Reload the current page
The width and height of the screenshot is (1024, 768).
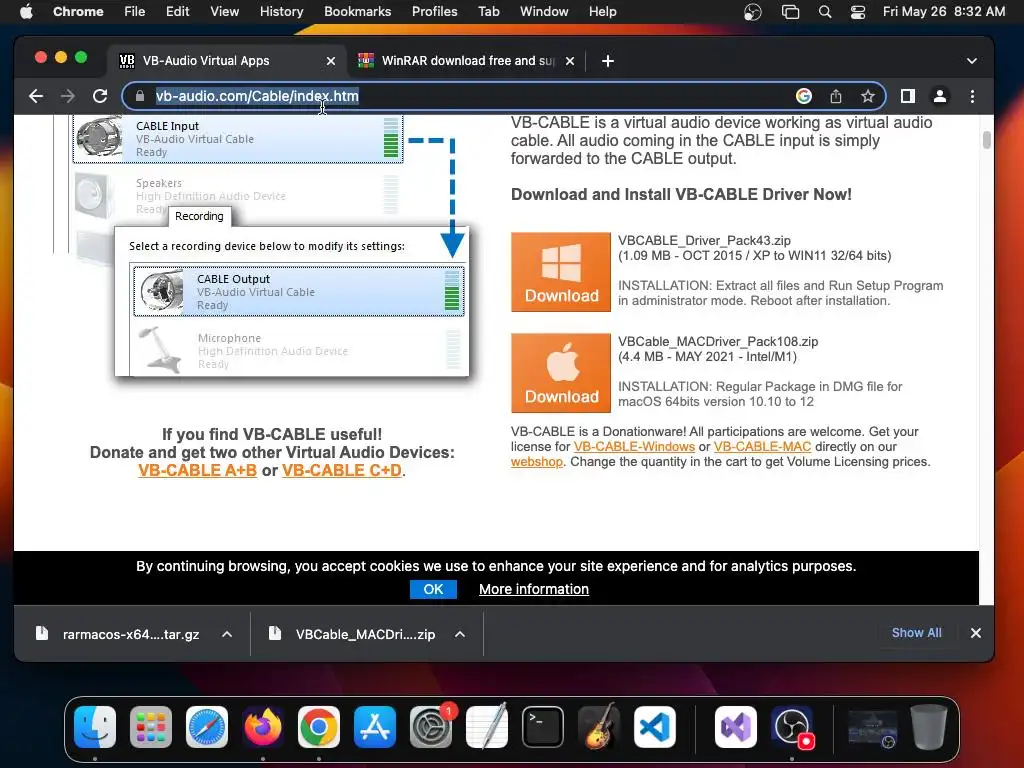coord(100,96)
